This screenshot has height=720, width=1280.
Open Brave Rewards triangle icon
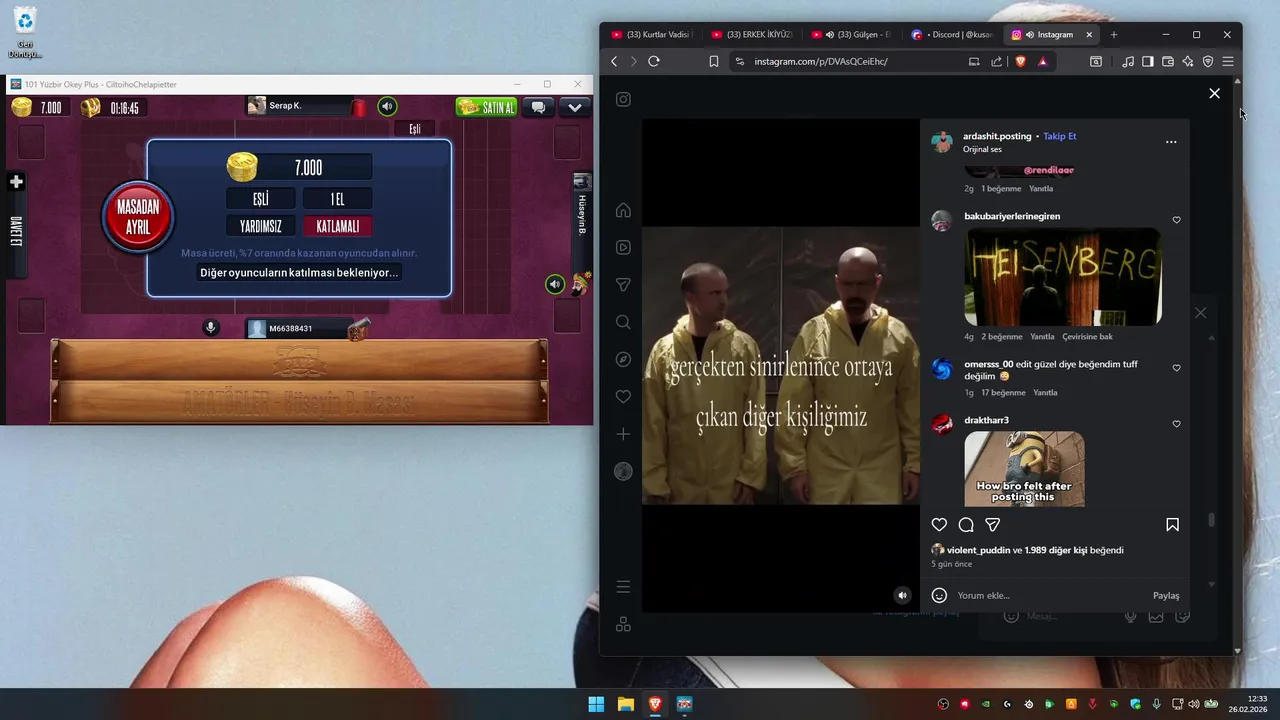pyautogui.click(x=1043, y=61)
